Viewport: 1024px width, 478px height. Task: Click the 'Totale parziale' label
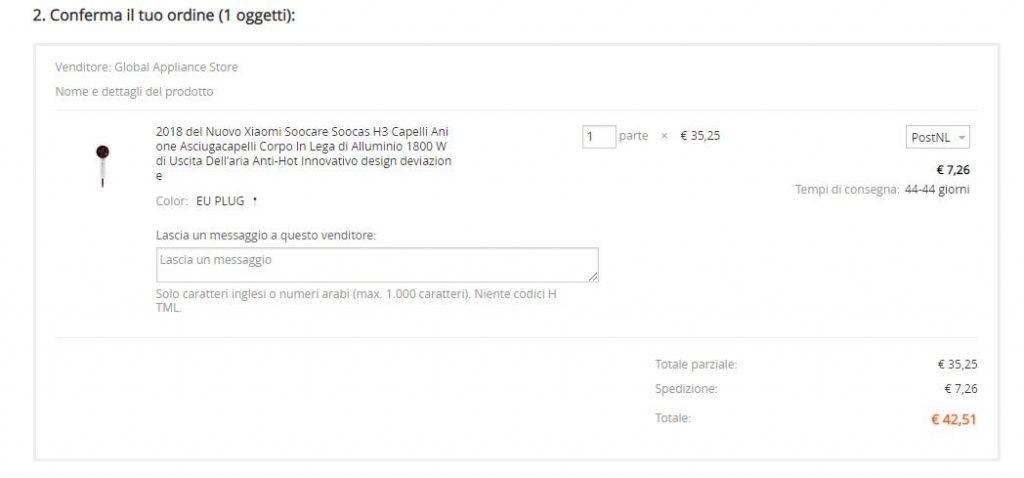(x=696, y=365)
